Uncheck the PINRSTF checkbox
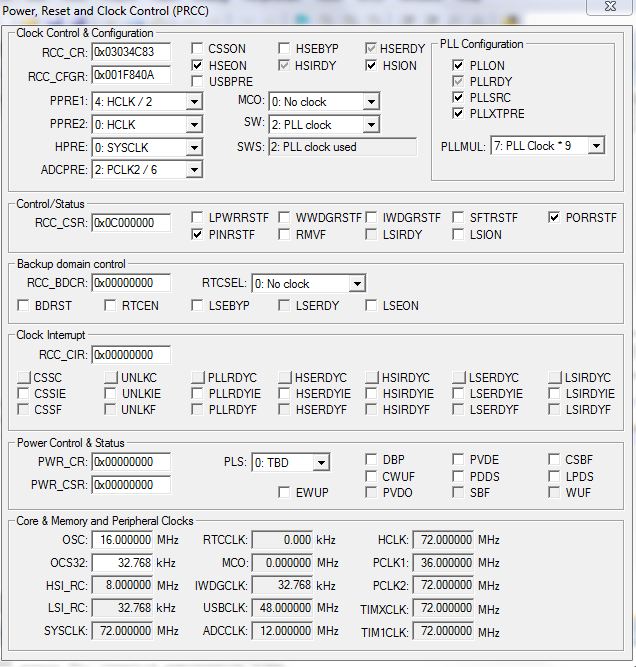 [x=197, y=234]
